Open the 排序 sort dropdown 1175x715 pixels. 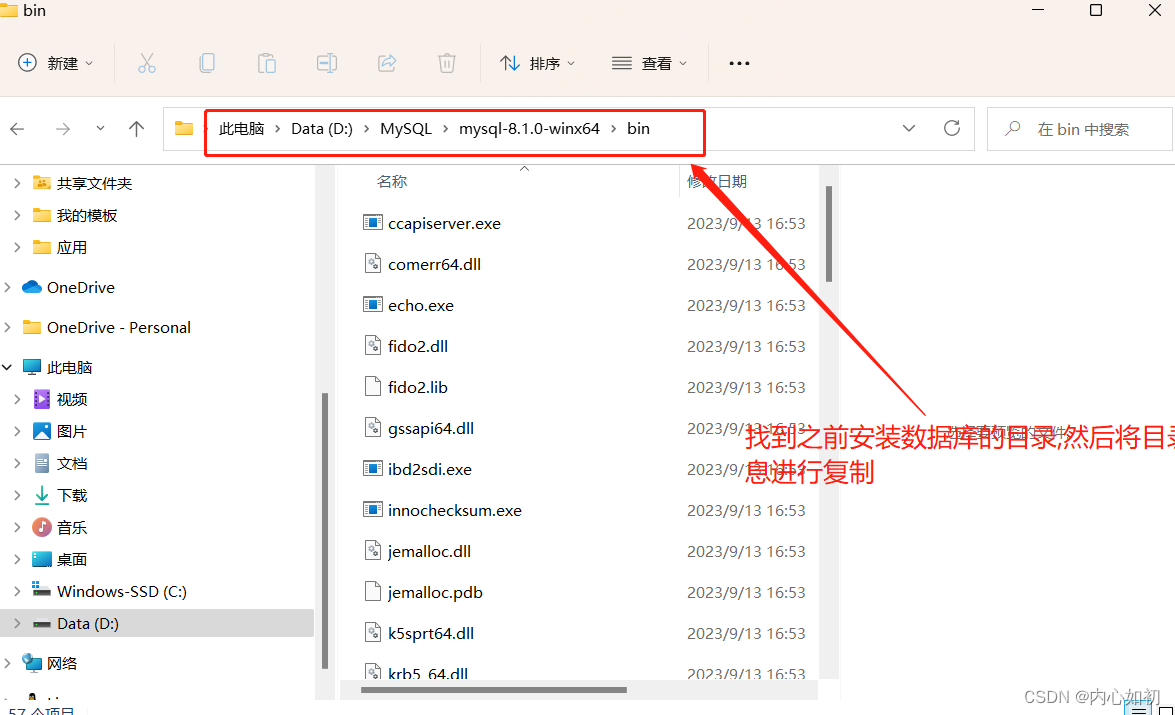(x=537, y=64)
